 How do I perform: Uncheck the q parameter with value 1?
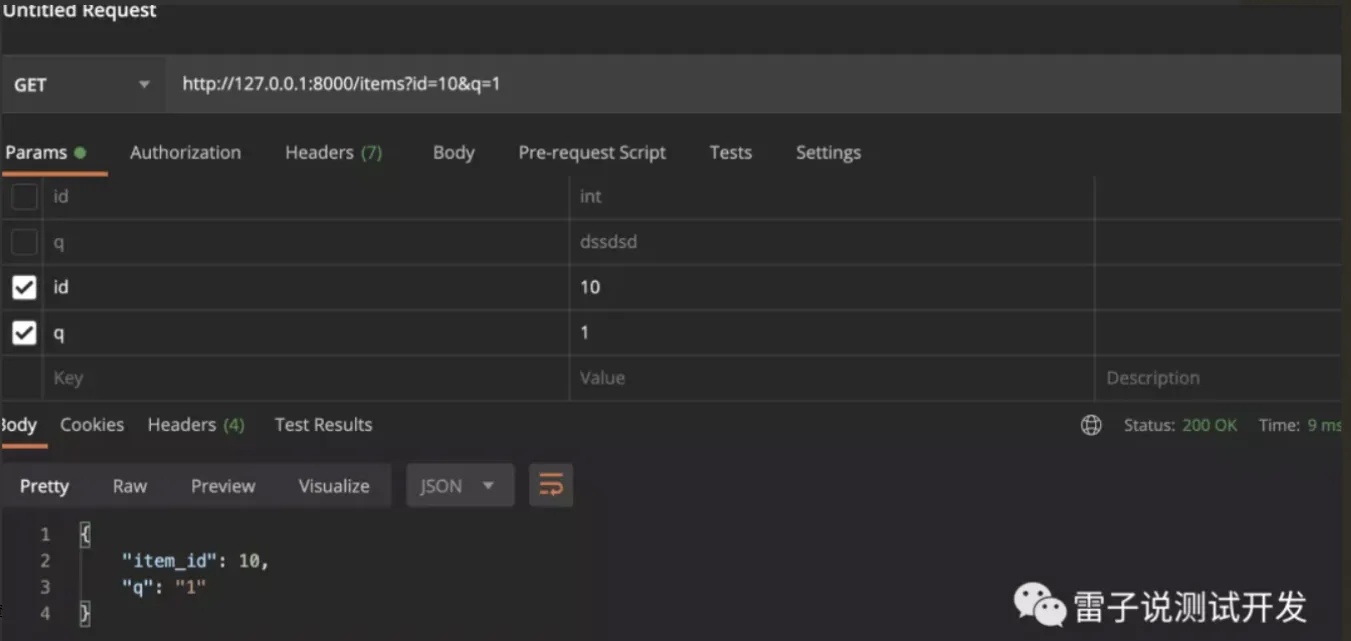tap(24, 332)
